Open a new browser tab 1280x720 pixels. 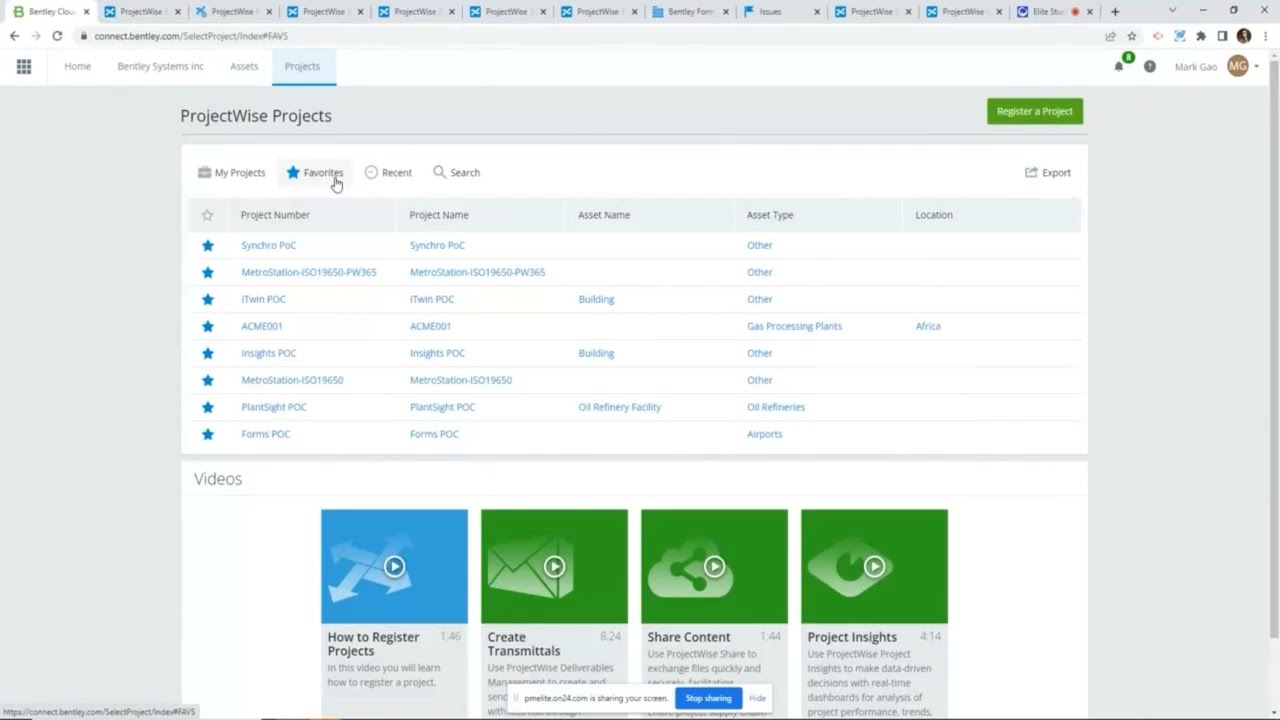[1115, 12]
